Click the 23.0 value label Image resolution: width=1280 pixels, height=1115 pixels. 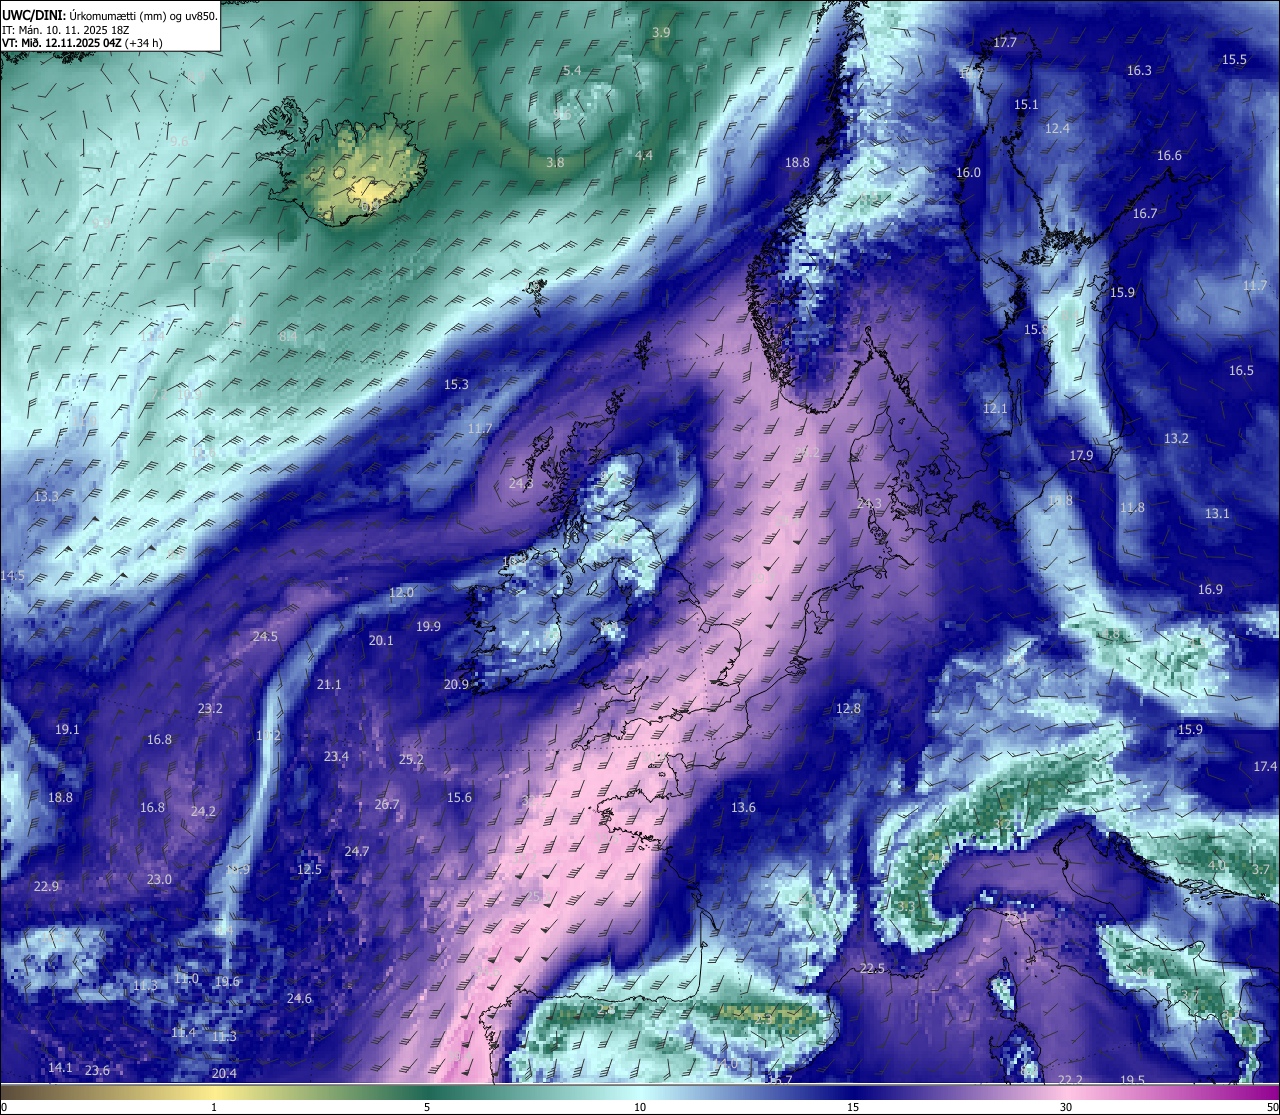tap(159, 879)
